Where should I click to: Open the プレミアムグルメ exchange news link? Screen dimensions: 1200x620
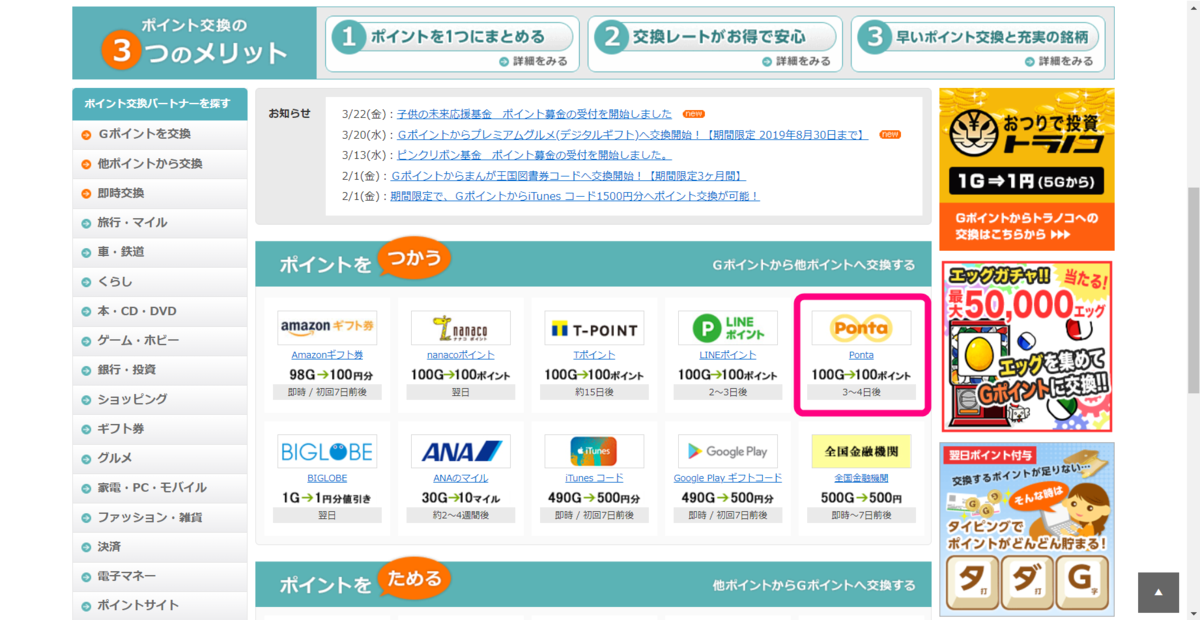632,135
